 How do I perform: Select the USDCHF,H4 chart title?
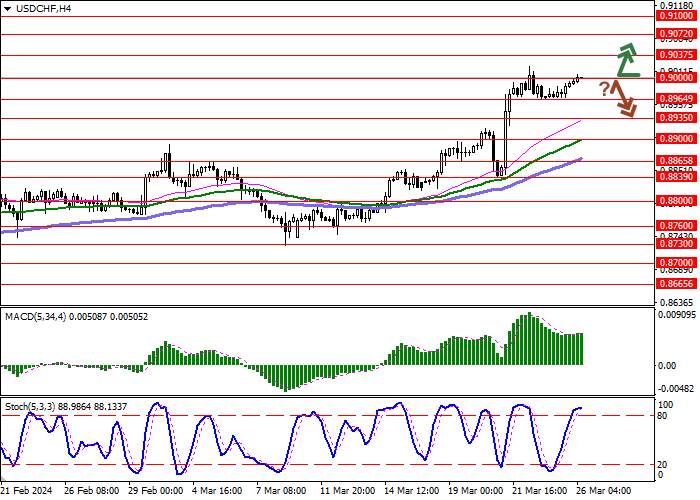pos(43,8)
